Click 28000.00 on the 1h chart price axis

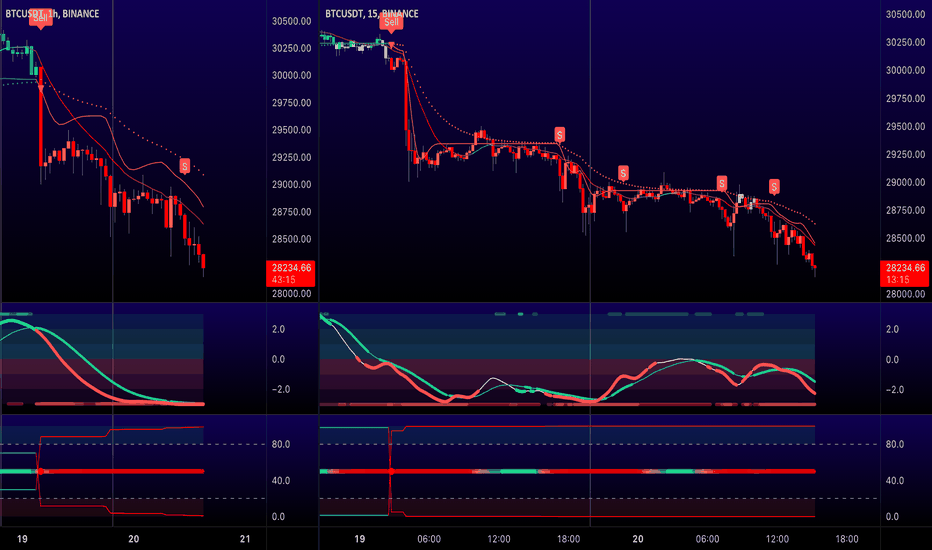(x=291, y=294)
